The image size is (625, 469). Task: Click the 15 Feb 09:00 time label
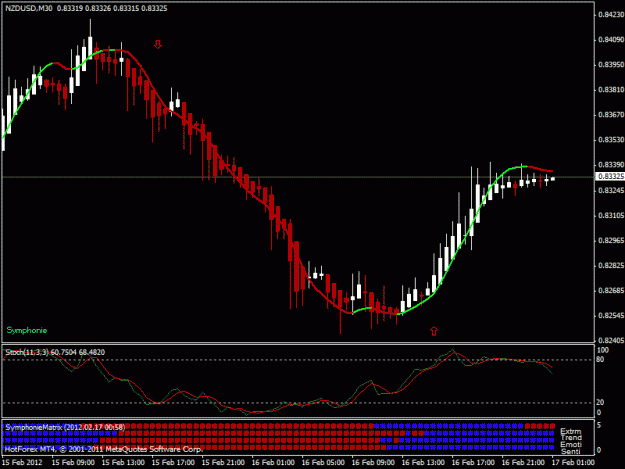(x=73, y=463)
